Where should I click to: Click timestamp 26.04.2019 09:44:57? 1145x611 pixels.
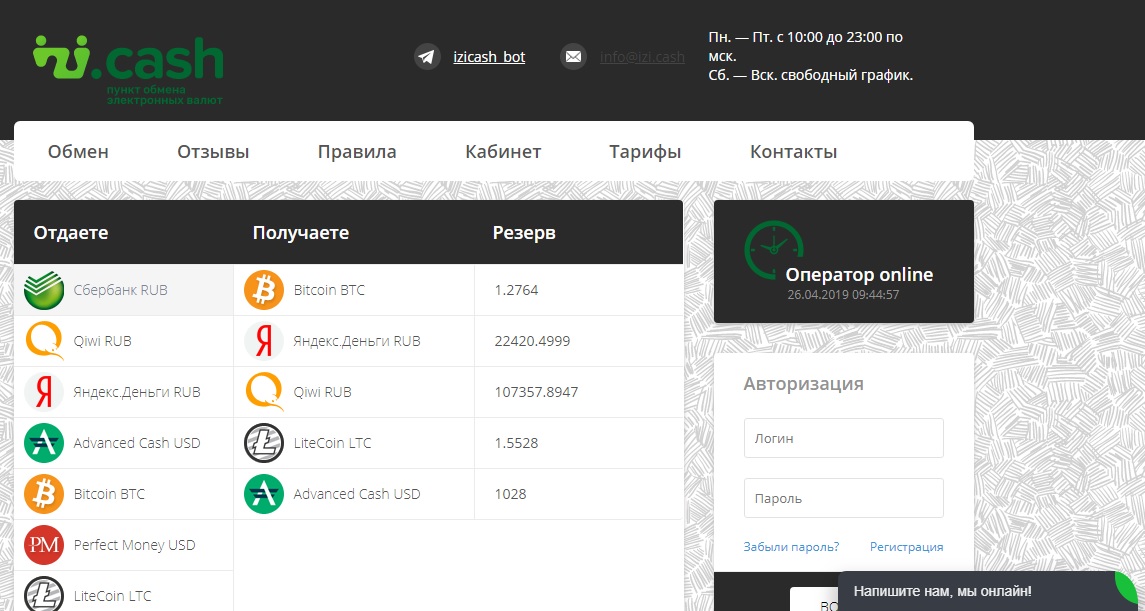click(843, 295)
